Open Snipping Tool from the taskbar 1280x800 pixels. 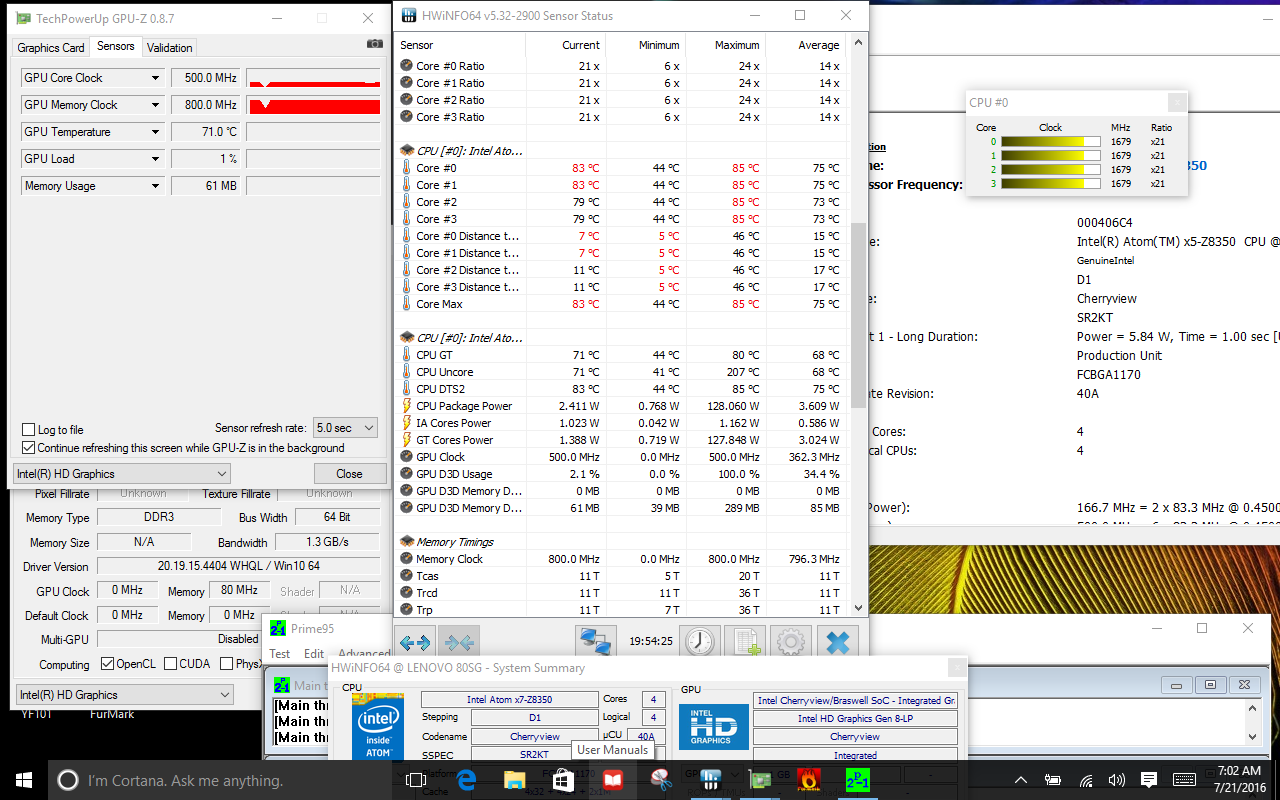click(662, 780)
